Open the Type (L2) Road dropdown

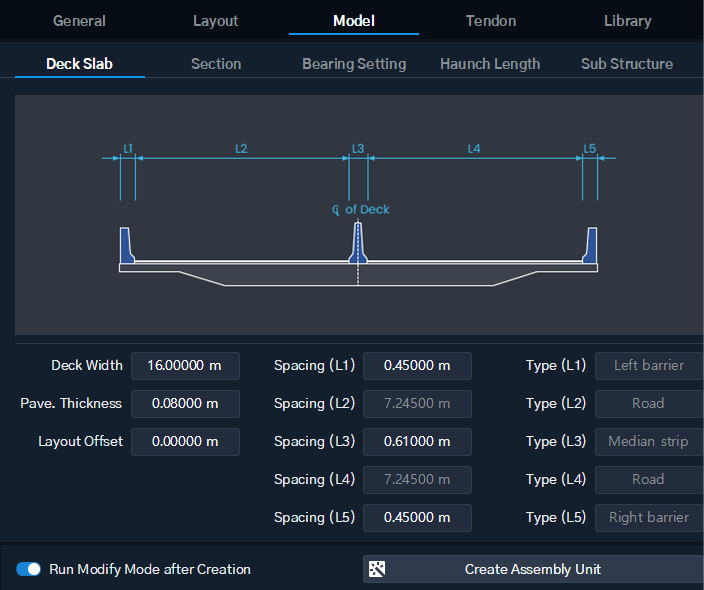(x=649, y=404)
